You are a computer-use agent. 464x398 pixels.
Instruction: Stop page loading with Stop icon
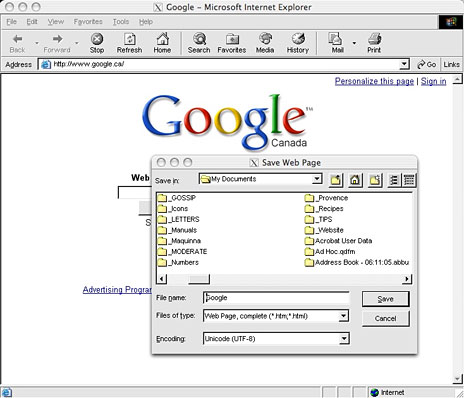pyautogui.click(x=97, y=43)
